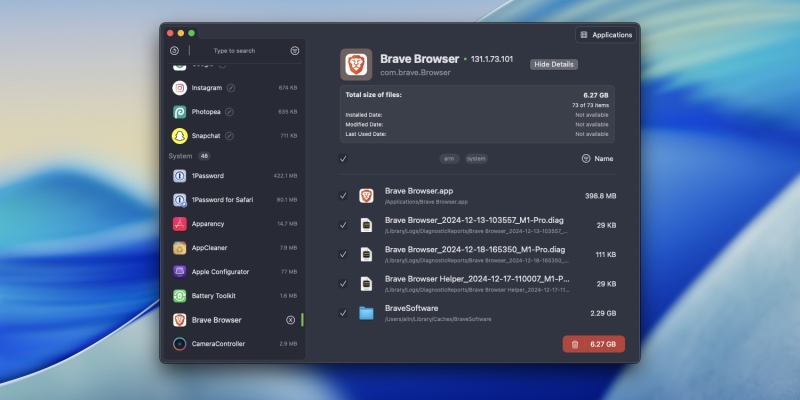Open the filter icon next to search
This screenshot has height=400, width=800.
295,51
